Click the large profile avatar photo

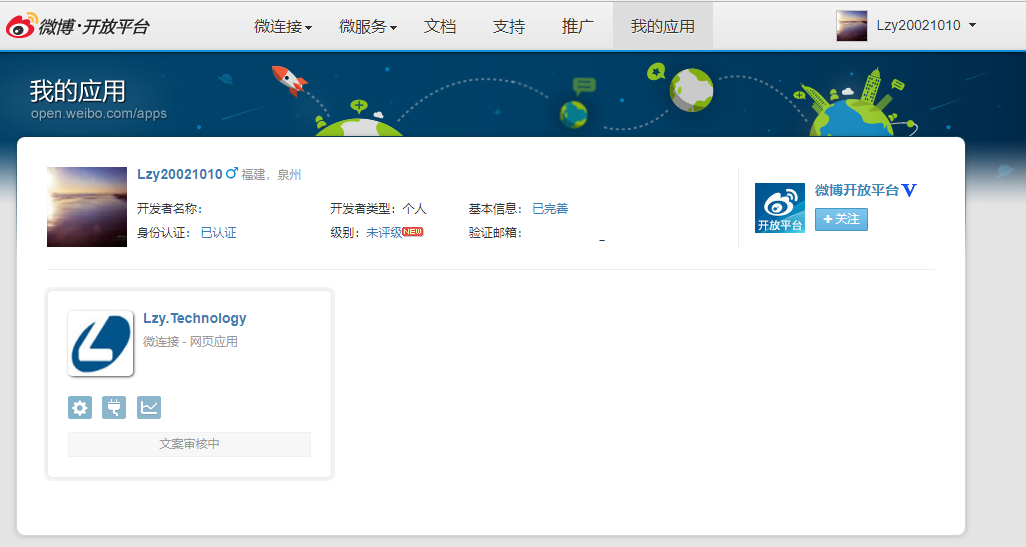point(87,207)
